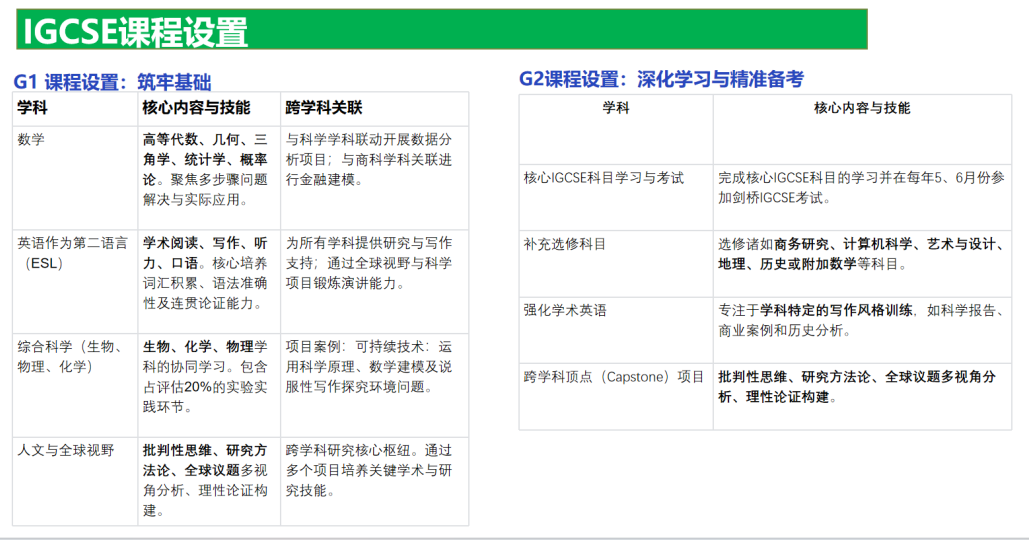The height and width of the screenshot is (540, 1029).
Task: Click the cell starting 高等代数、几何、三角学
Action: click(x=209, y=178)
